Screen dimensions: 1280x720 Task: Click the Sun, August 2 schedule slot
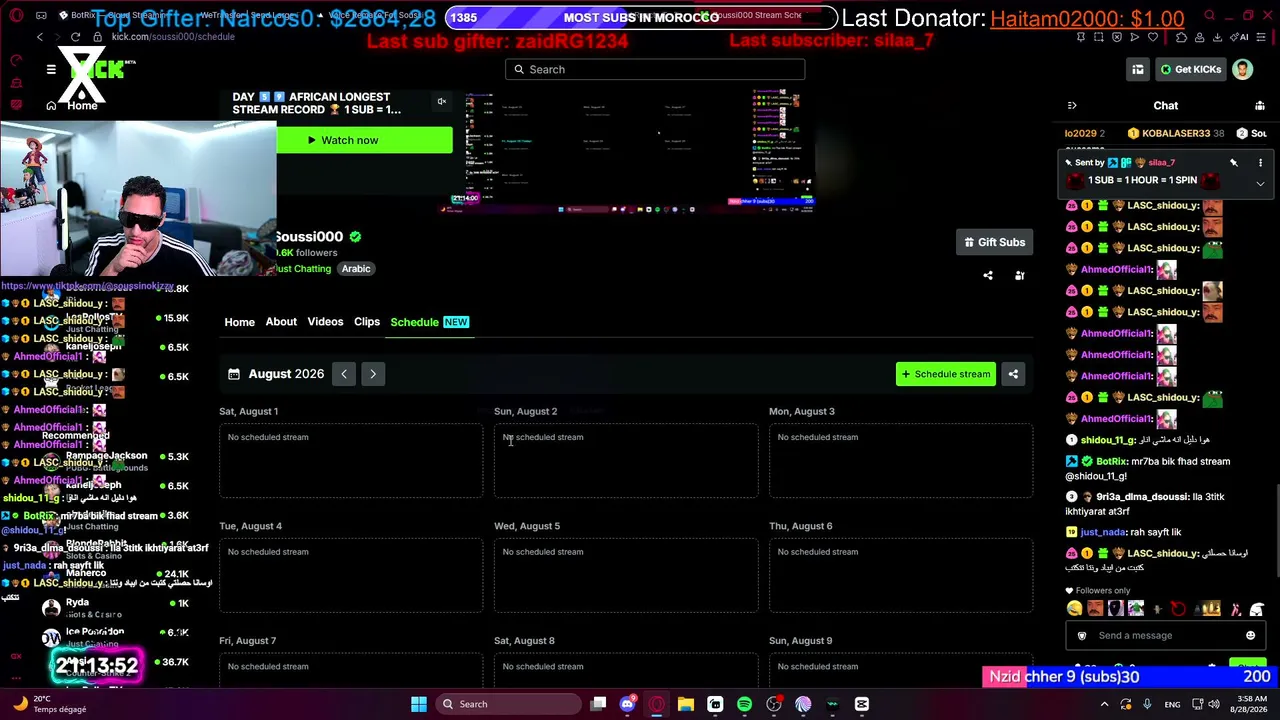click(x=626, y=461)
